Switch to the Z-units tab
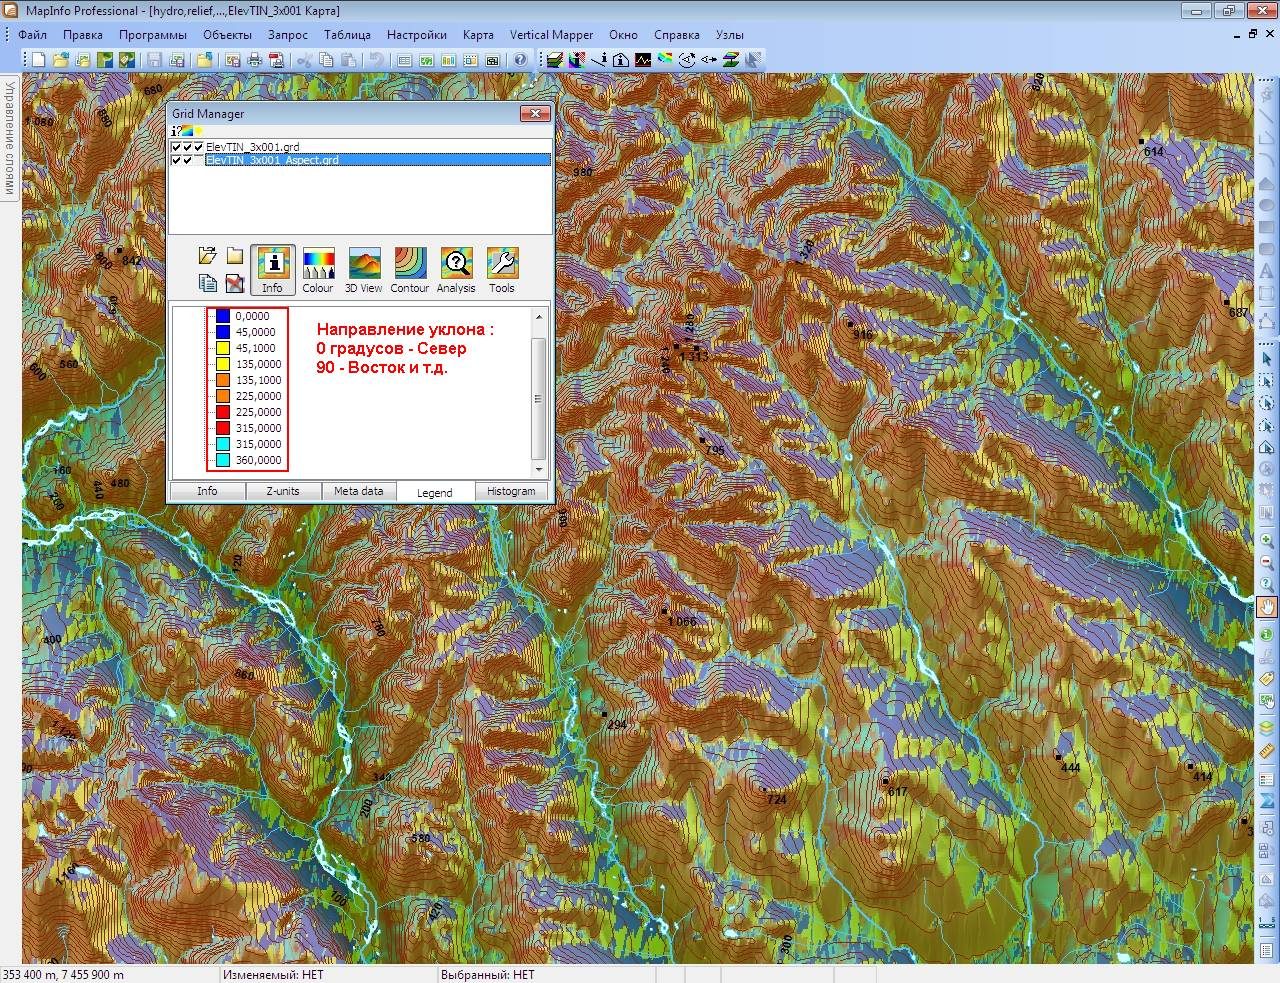 click(x=283, y=491)
